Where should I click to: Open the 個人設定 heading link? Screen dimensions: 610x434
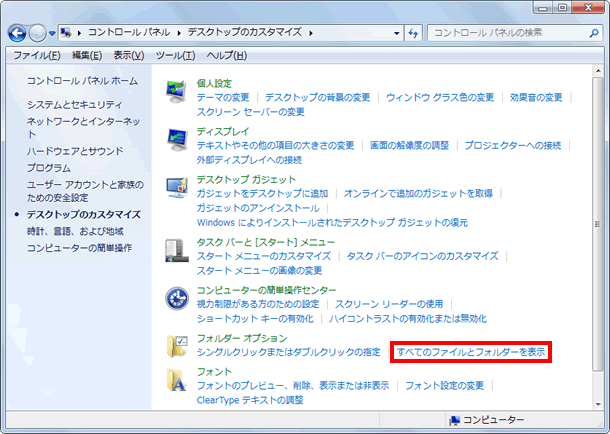(x=214, y=83)
